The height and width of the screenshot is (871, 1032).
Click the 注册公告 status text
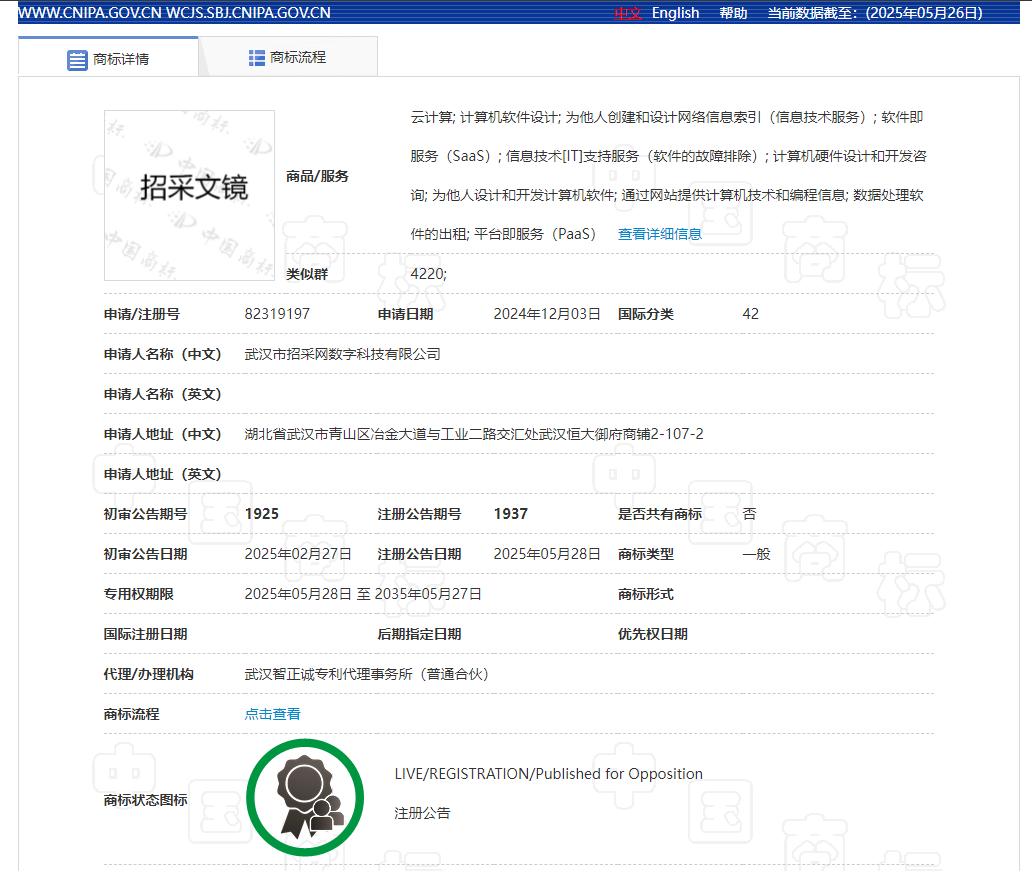[x=423, y=813]
